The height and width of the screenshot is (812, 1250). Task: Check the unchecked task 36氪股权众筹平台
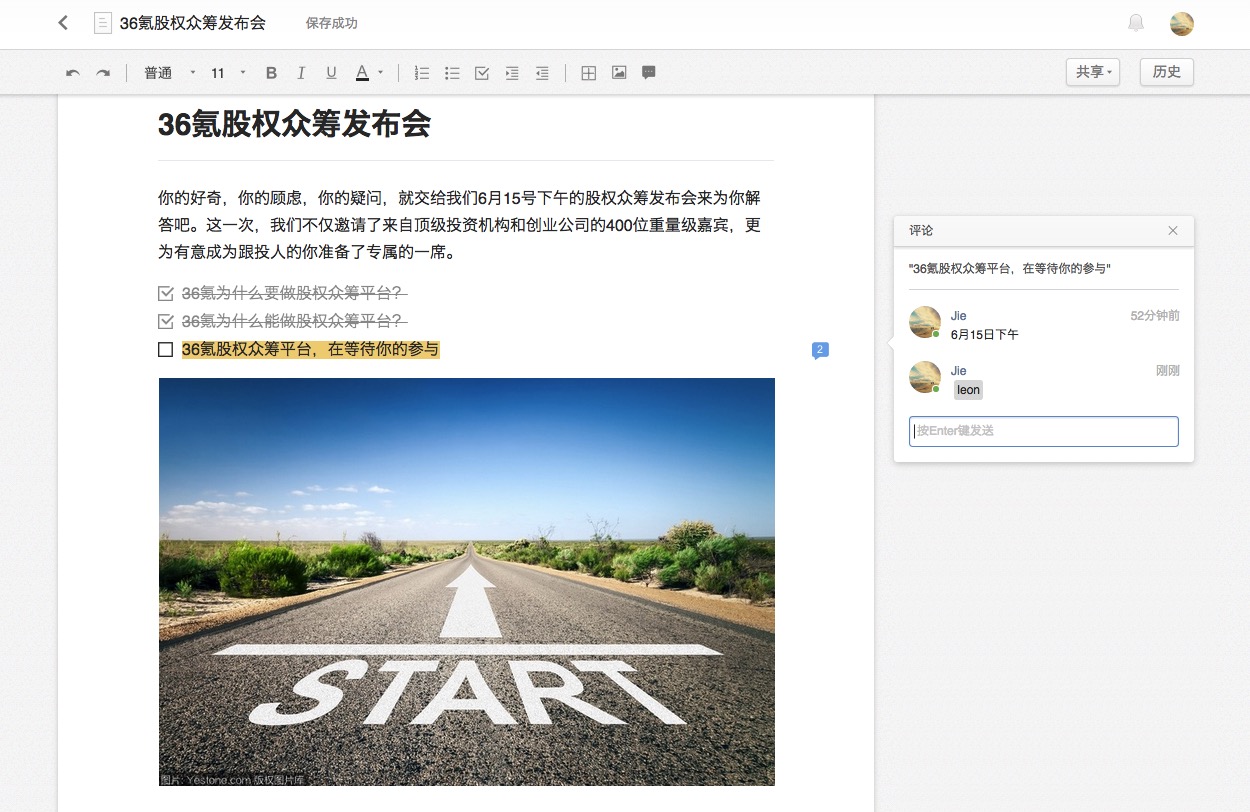tap(166, 350)
